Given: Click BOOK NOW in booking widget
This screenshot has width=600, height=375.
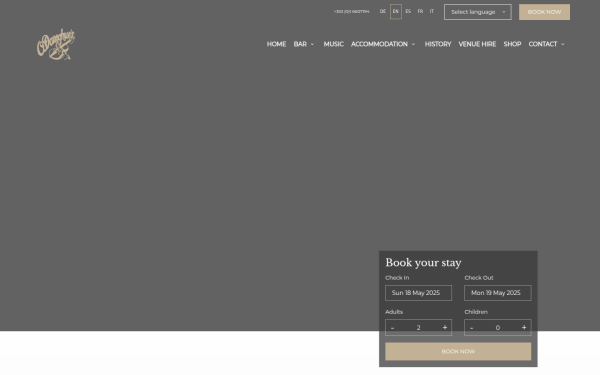Looking at the screenshot, I should (458, 351).
